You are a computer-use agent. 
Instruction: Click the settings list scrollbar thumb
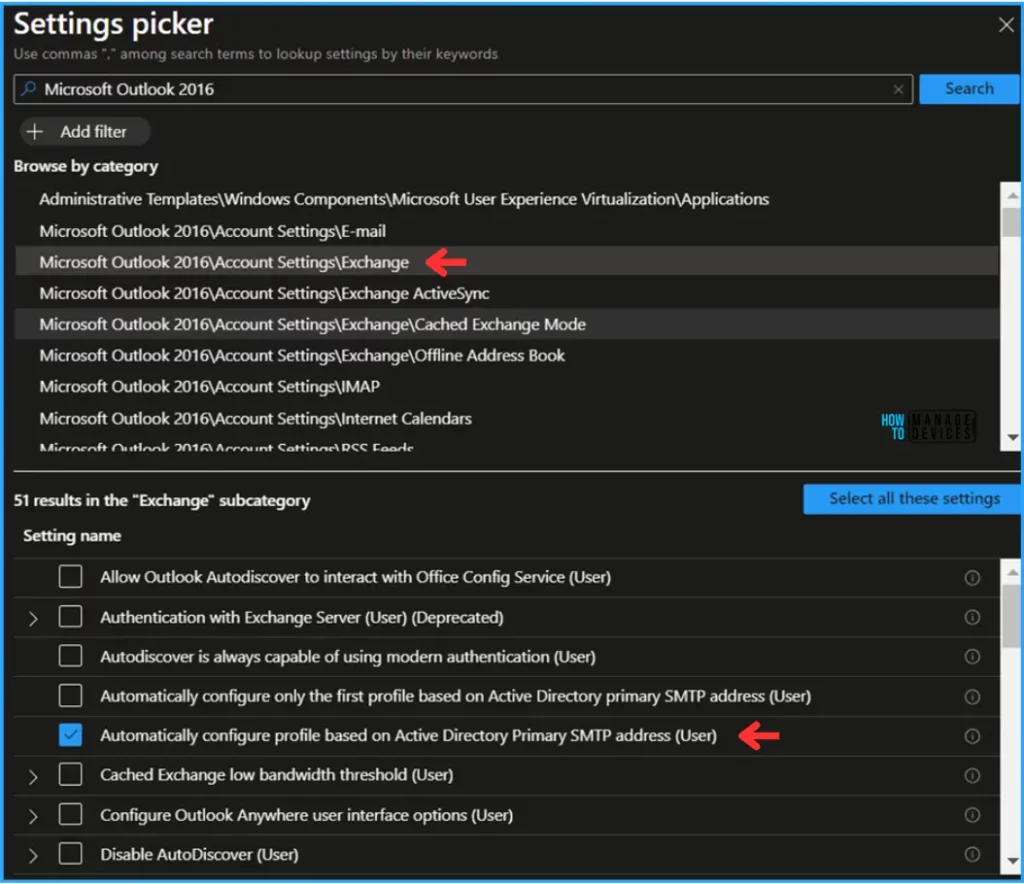(1012, 616)
